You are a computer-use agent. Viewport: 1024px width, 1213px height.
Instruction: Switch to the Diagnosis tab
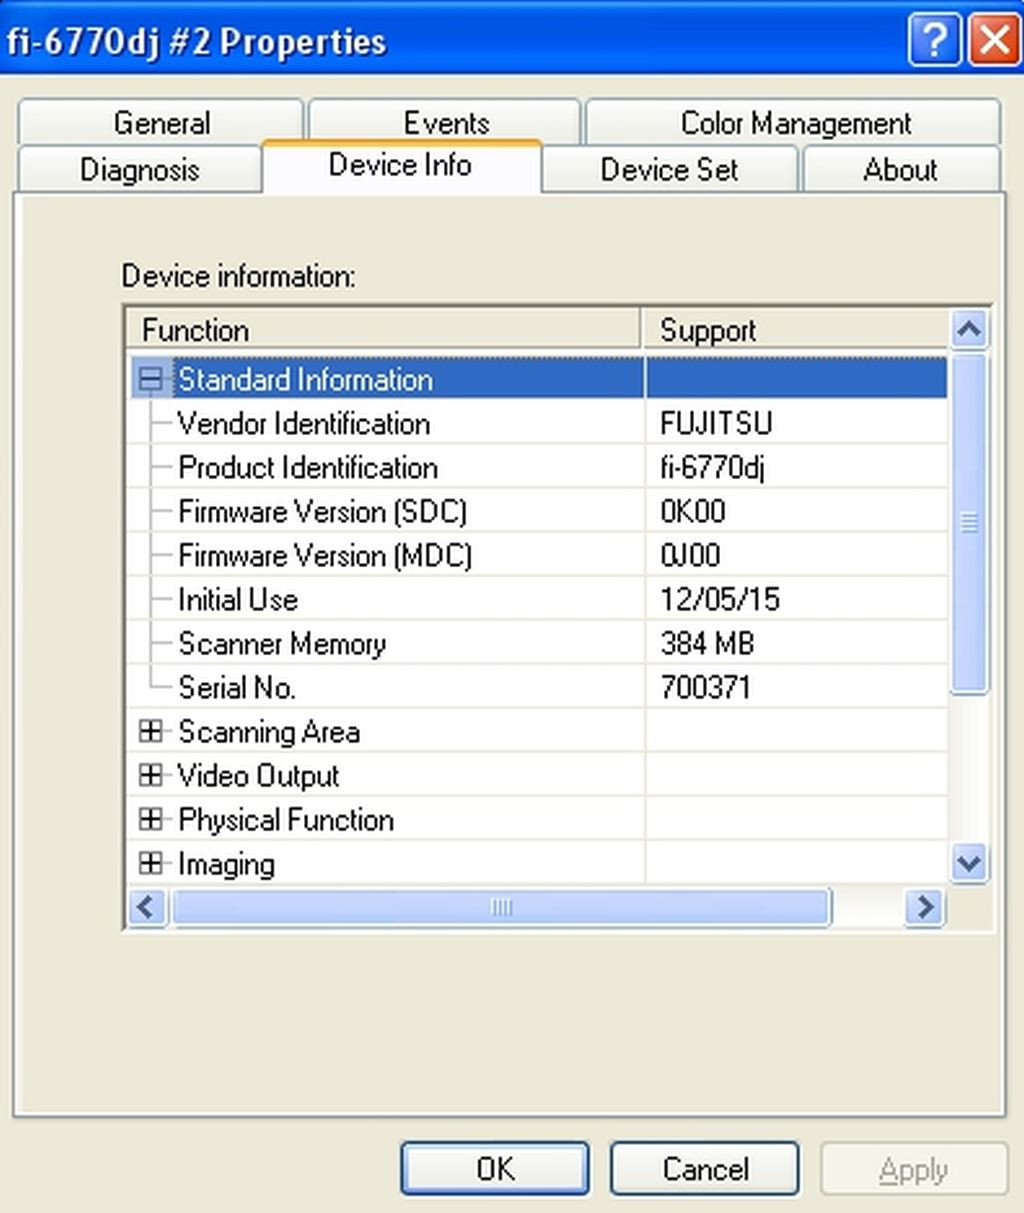(x=140, y=170)
